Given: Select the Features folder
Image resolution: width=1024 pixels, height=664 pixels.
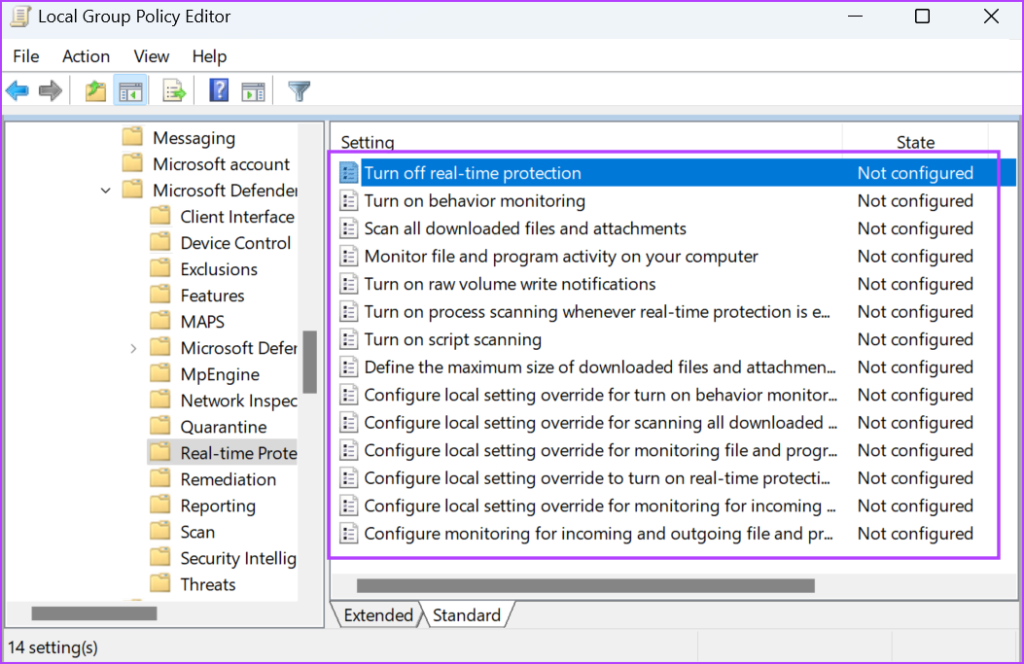Looking at the screenshot, I should [212, 296].
